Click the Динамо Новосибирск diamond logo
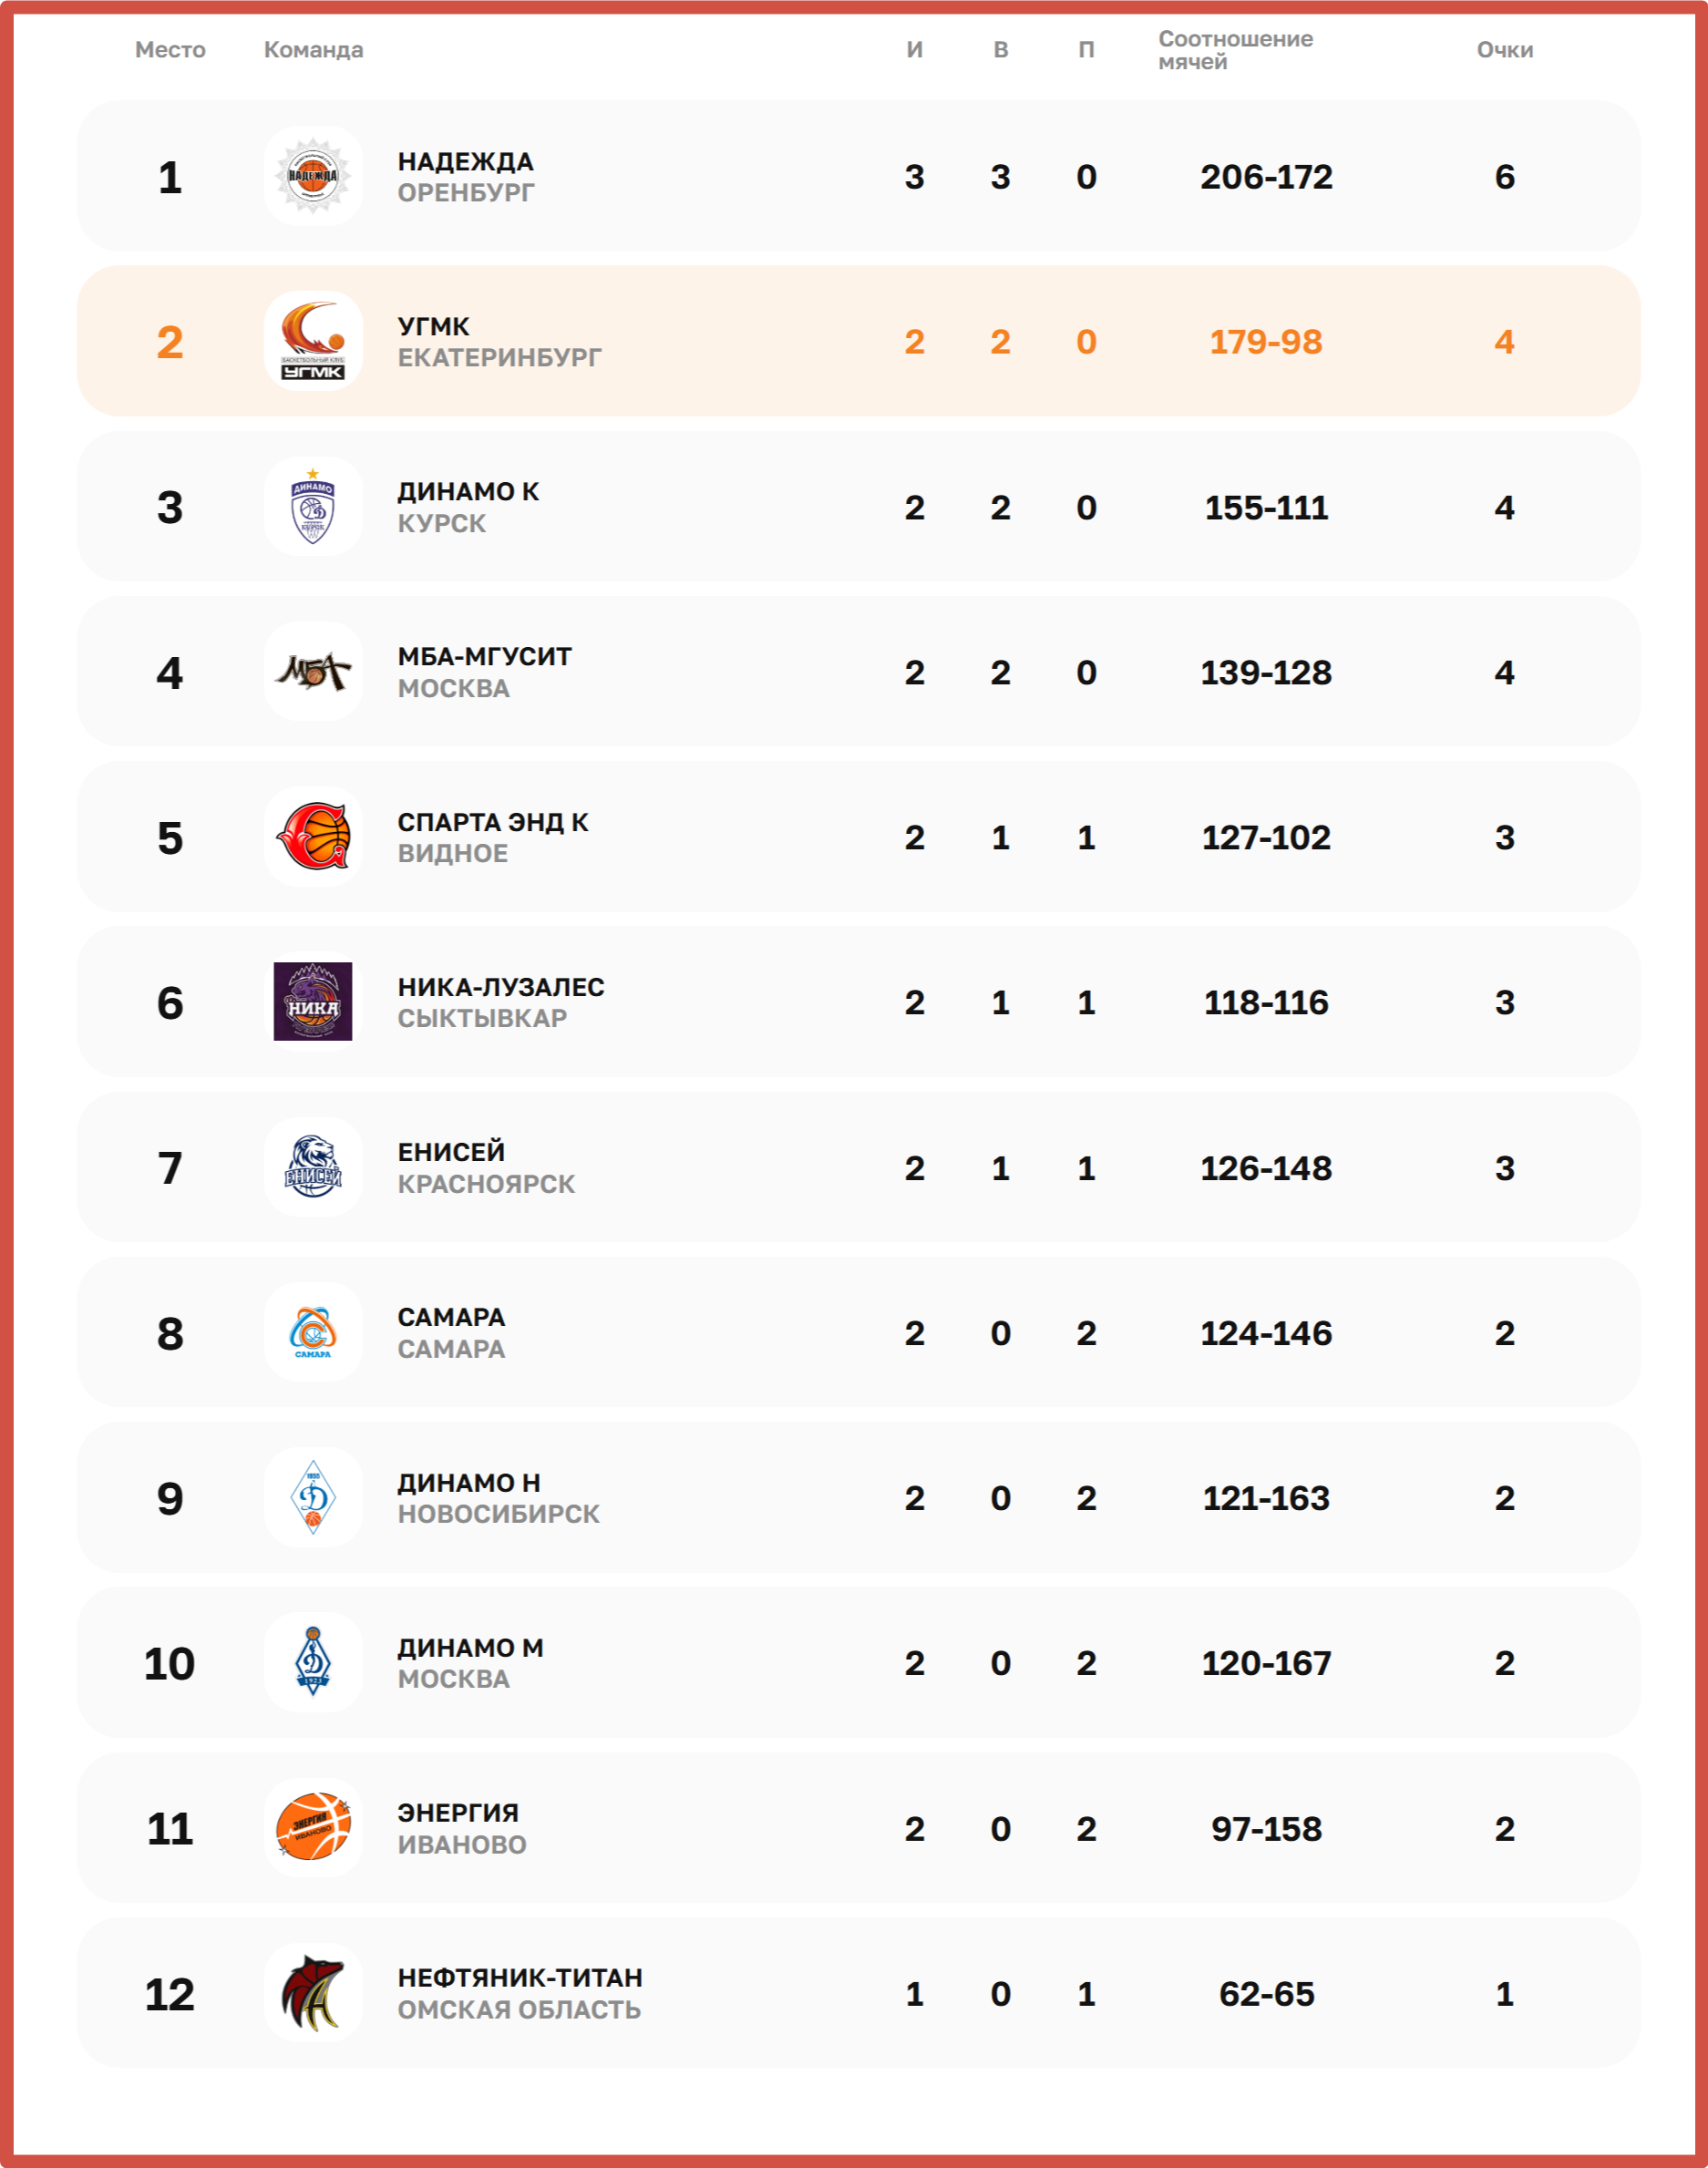The width and height of the screenshot is (1708, 2168). [x=313, y=1497]
